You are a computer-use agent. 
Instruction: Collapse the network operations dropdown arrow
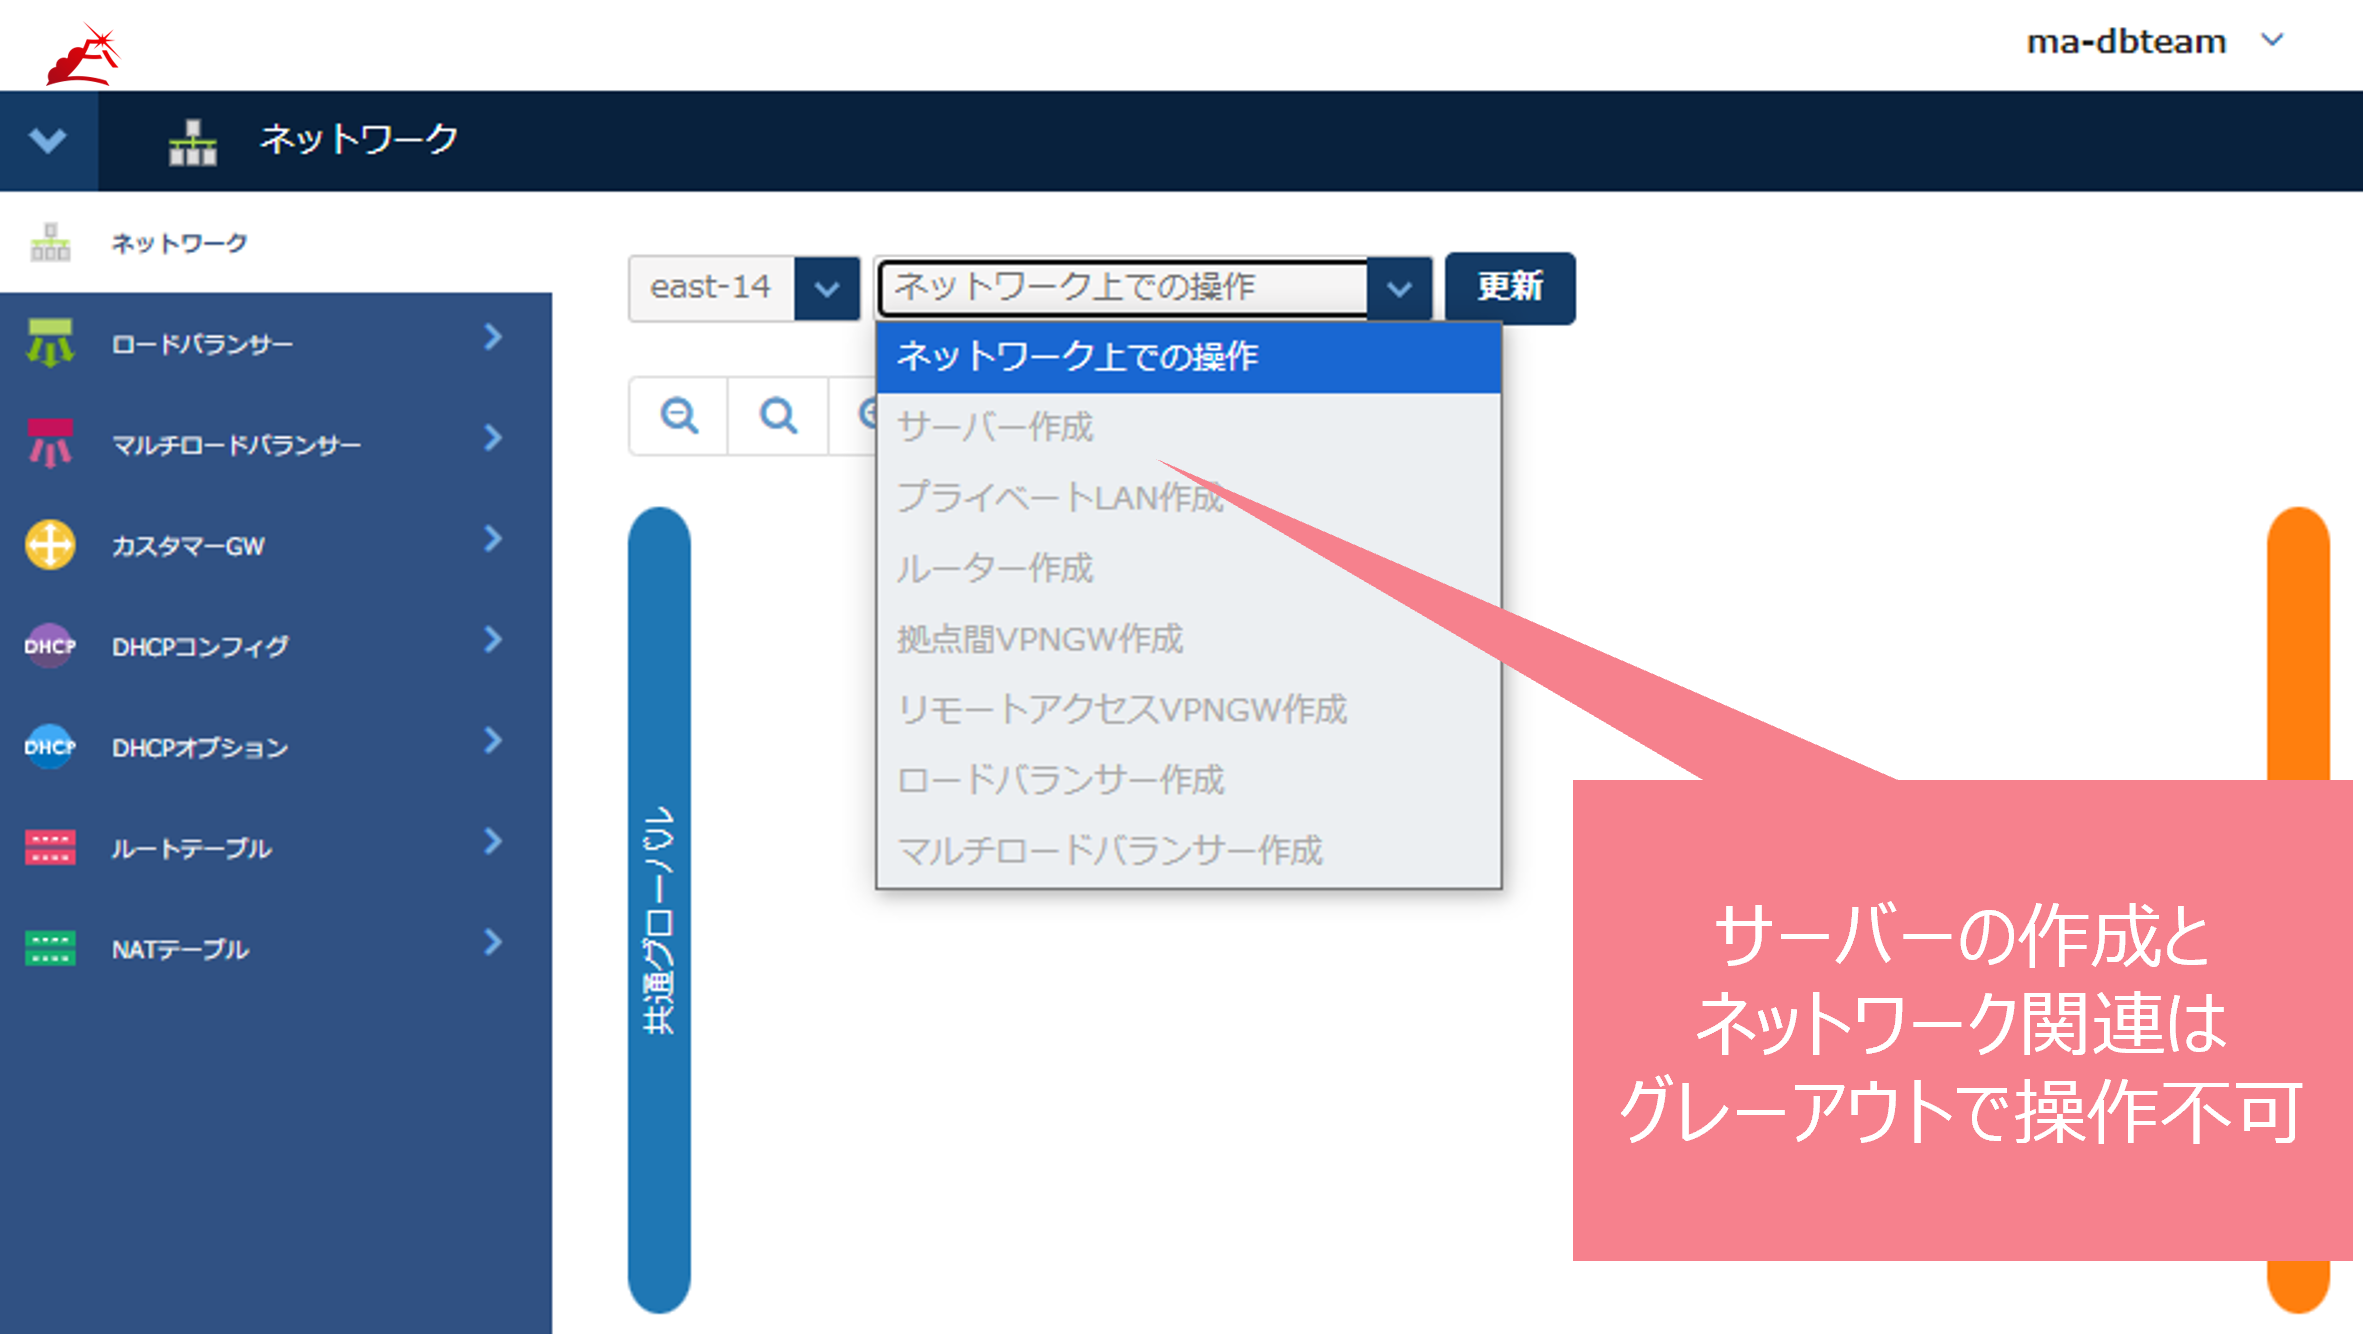[x=1399, y=289]
